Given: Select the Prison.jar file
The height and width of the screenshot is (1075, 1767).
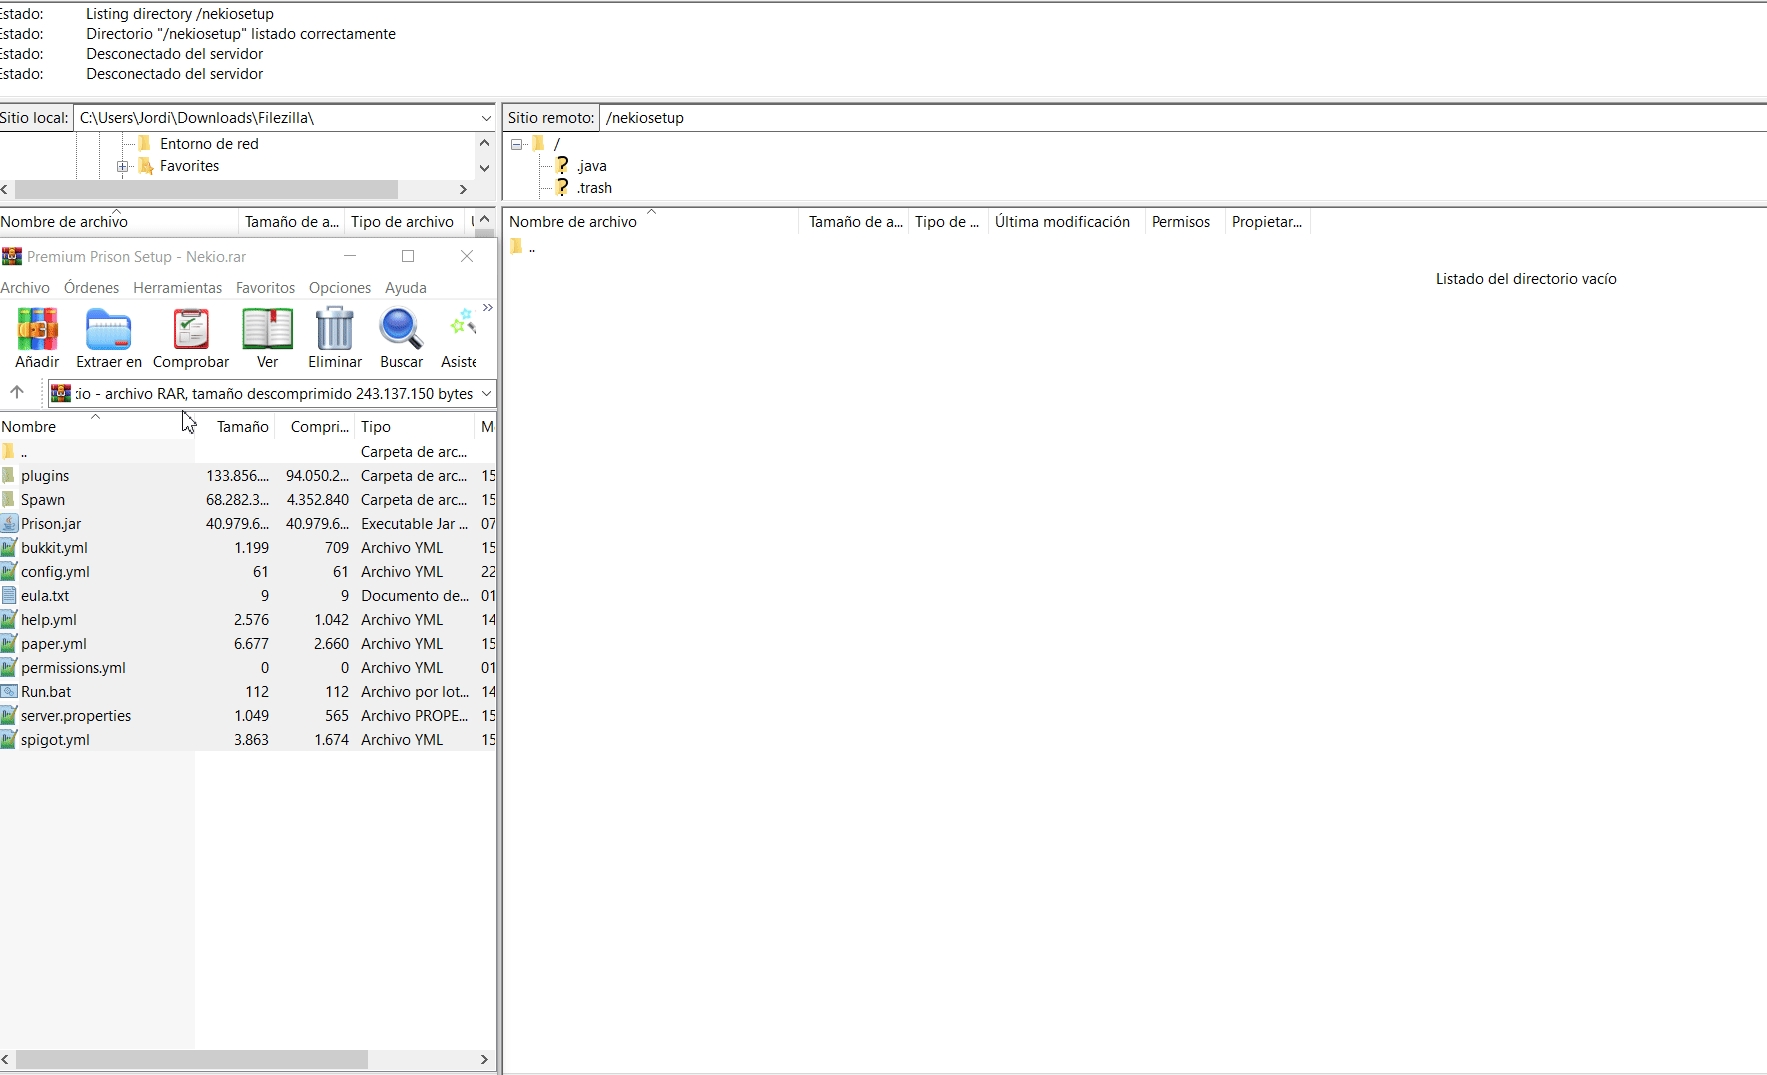Looking at the screenshot, I should (51, 524).
